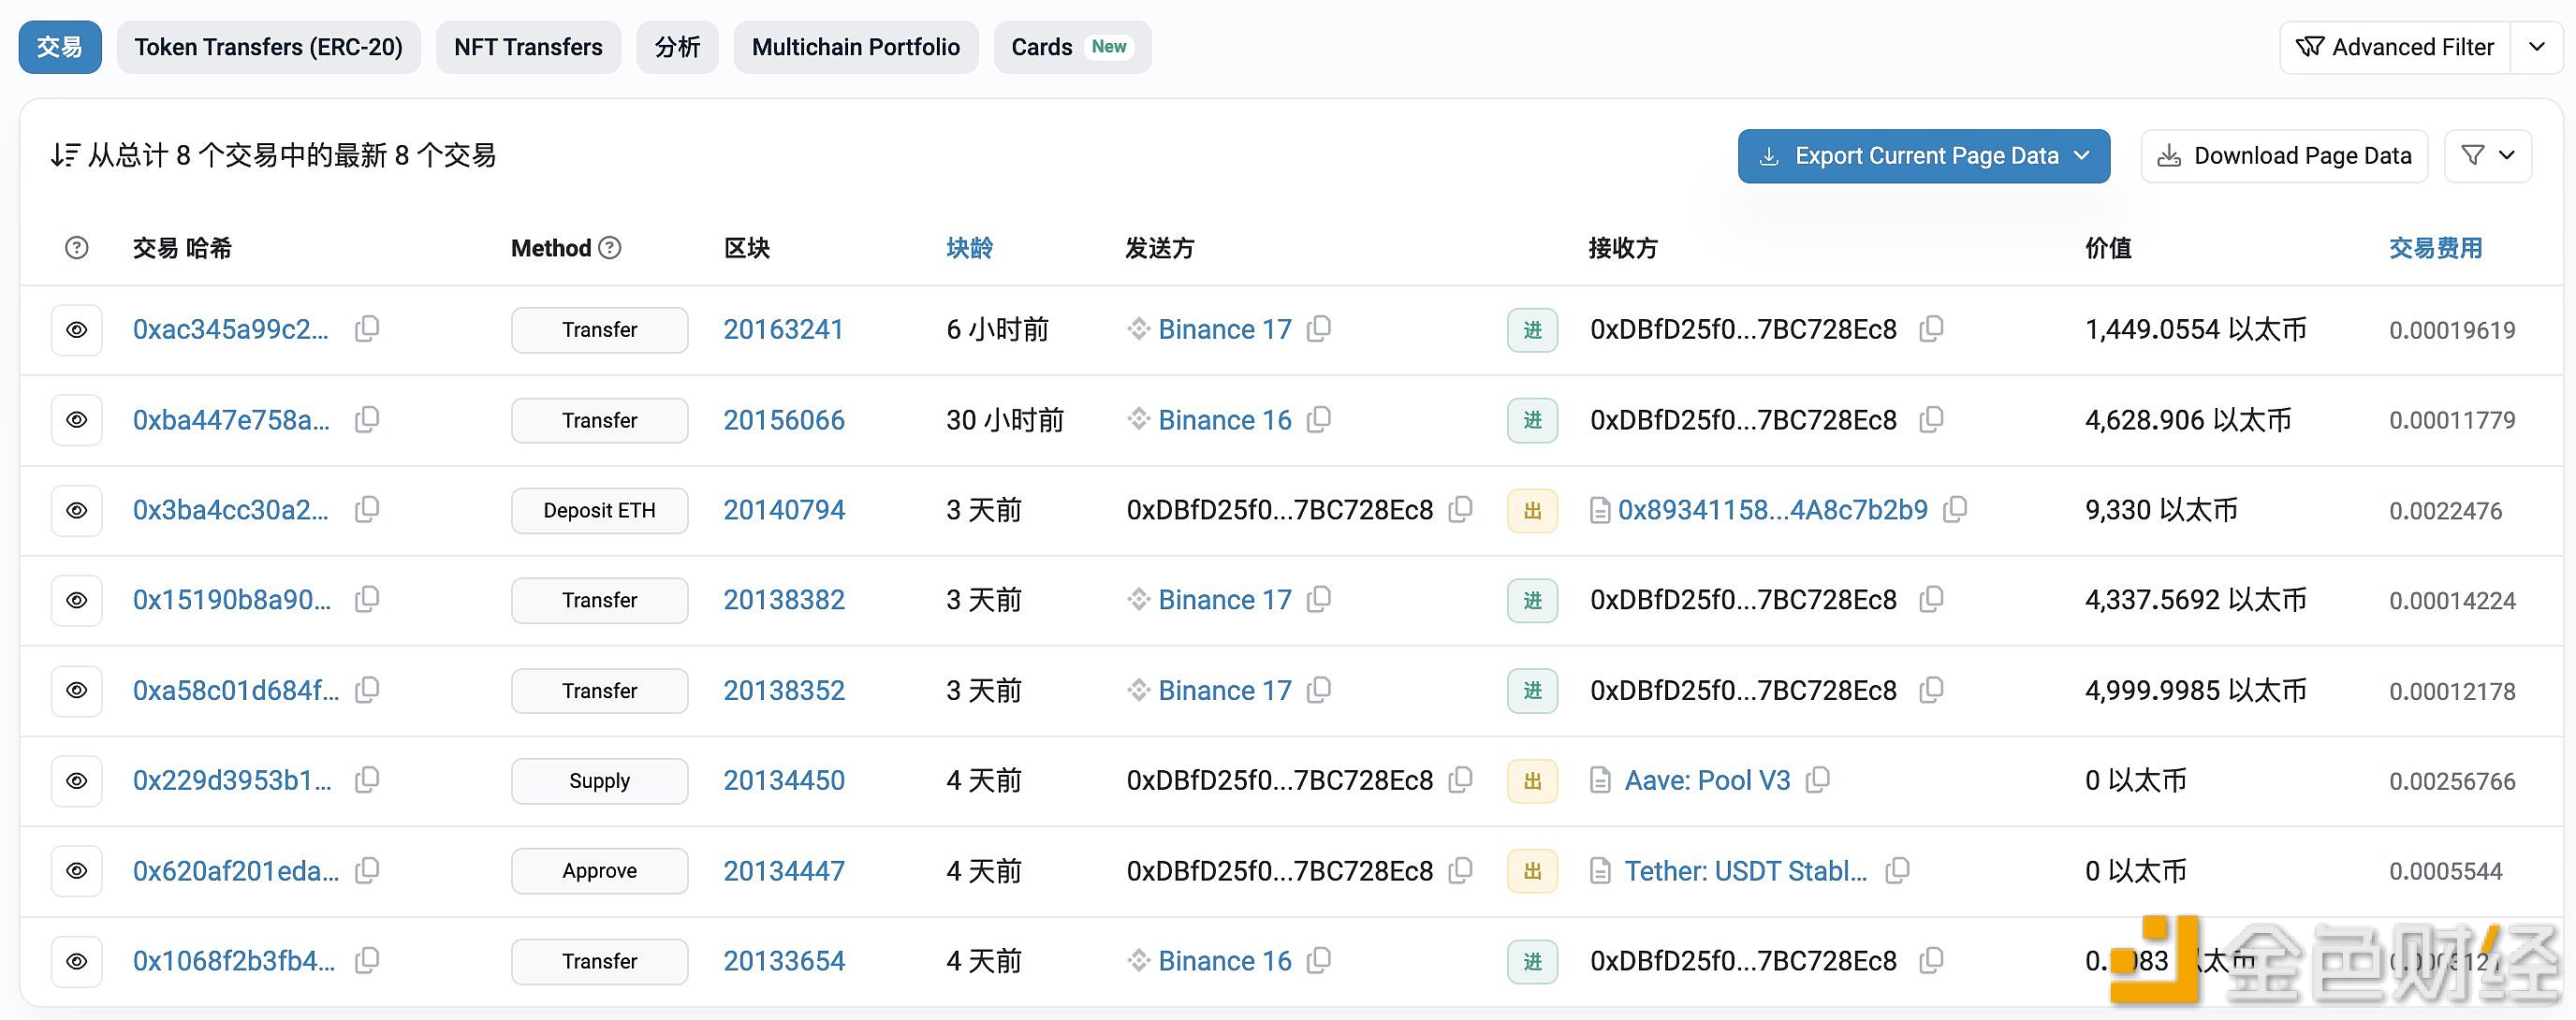Toggle eye preview on 0x229d3953b1 row

pyautogui.click(x=77, y=781)
